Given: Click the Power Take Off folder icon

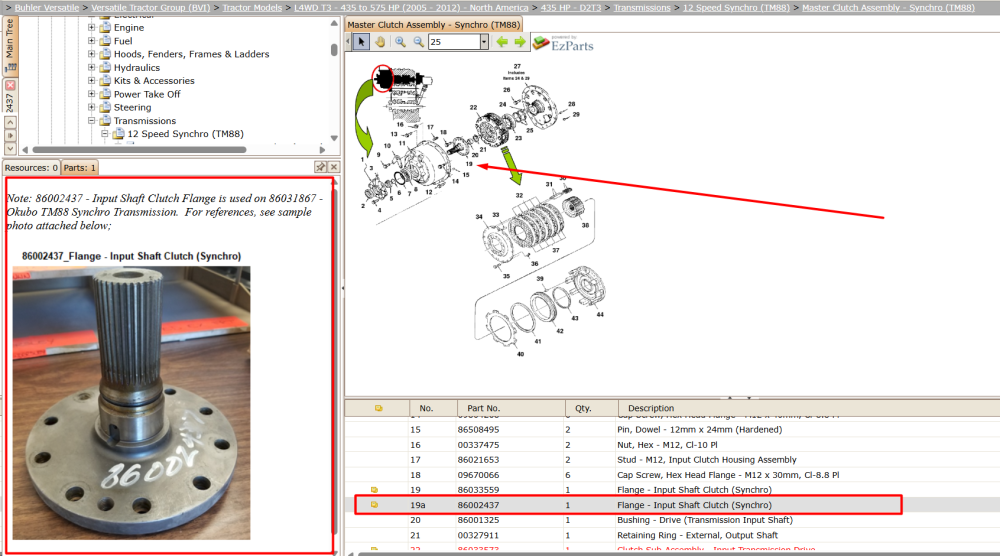Looking at the screenshot, I should pos(105,94).
